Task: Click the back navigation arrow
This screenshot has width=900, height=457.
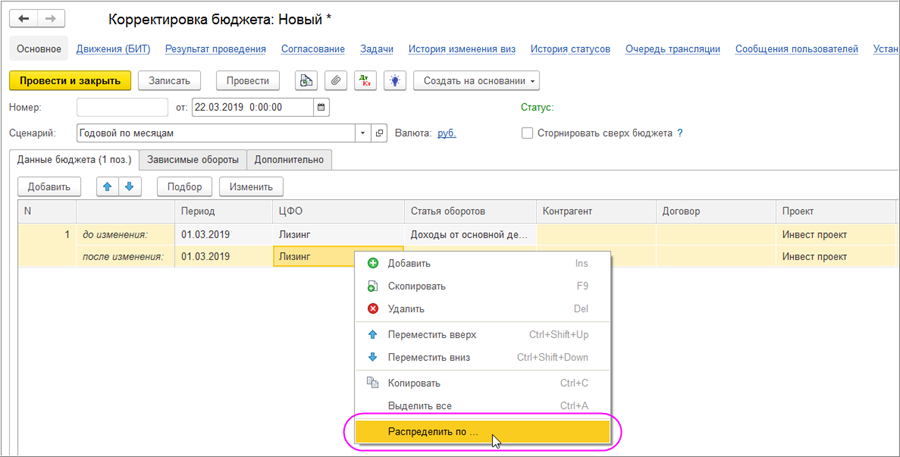Action: coord(25,19)
